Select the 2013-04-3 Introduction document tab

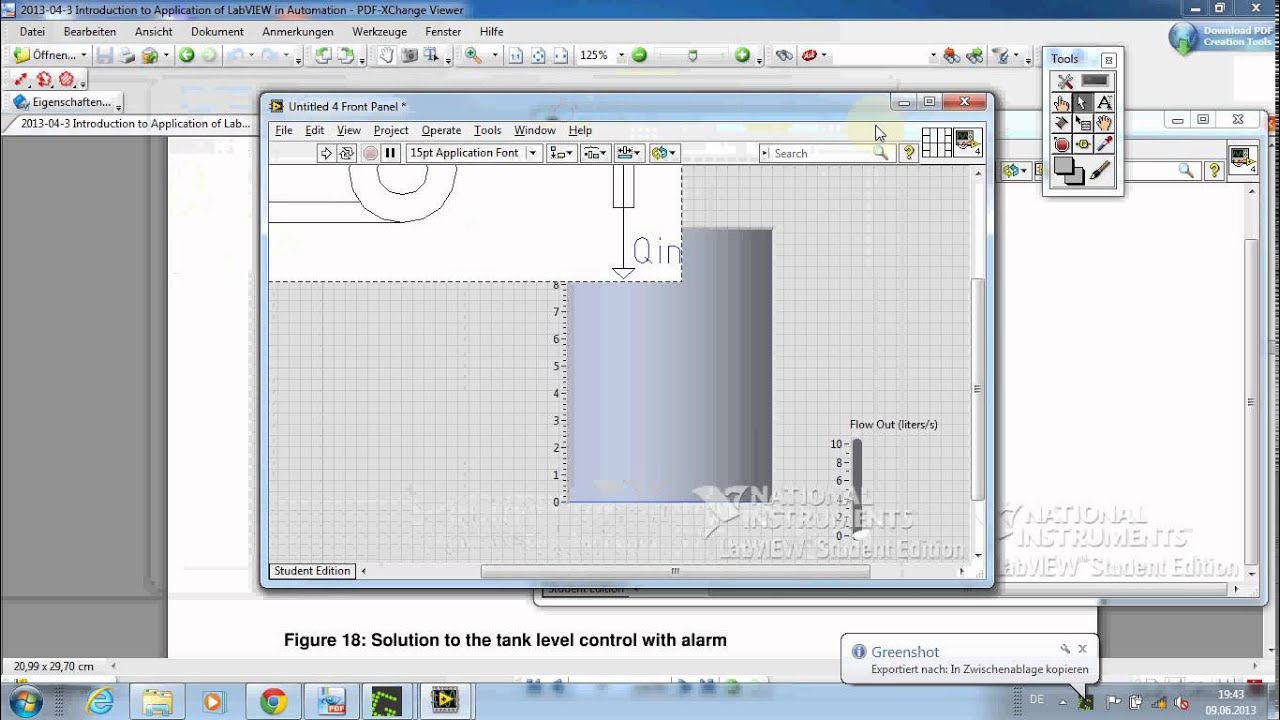tap(136, 124)
